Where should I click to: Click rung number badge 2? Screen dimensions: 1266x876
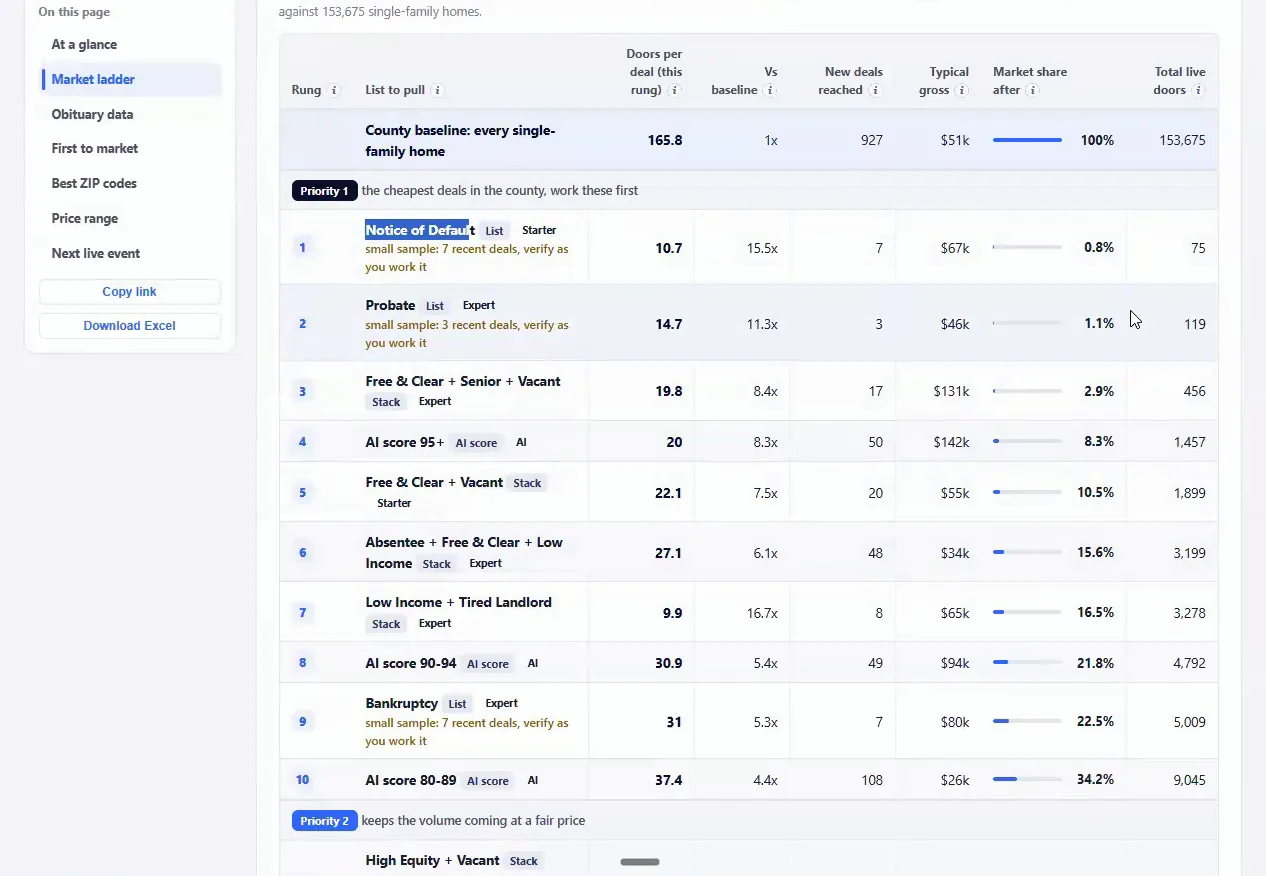(x=303, y=323)
